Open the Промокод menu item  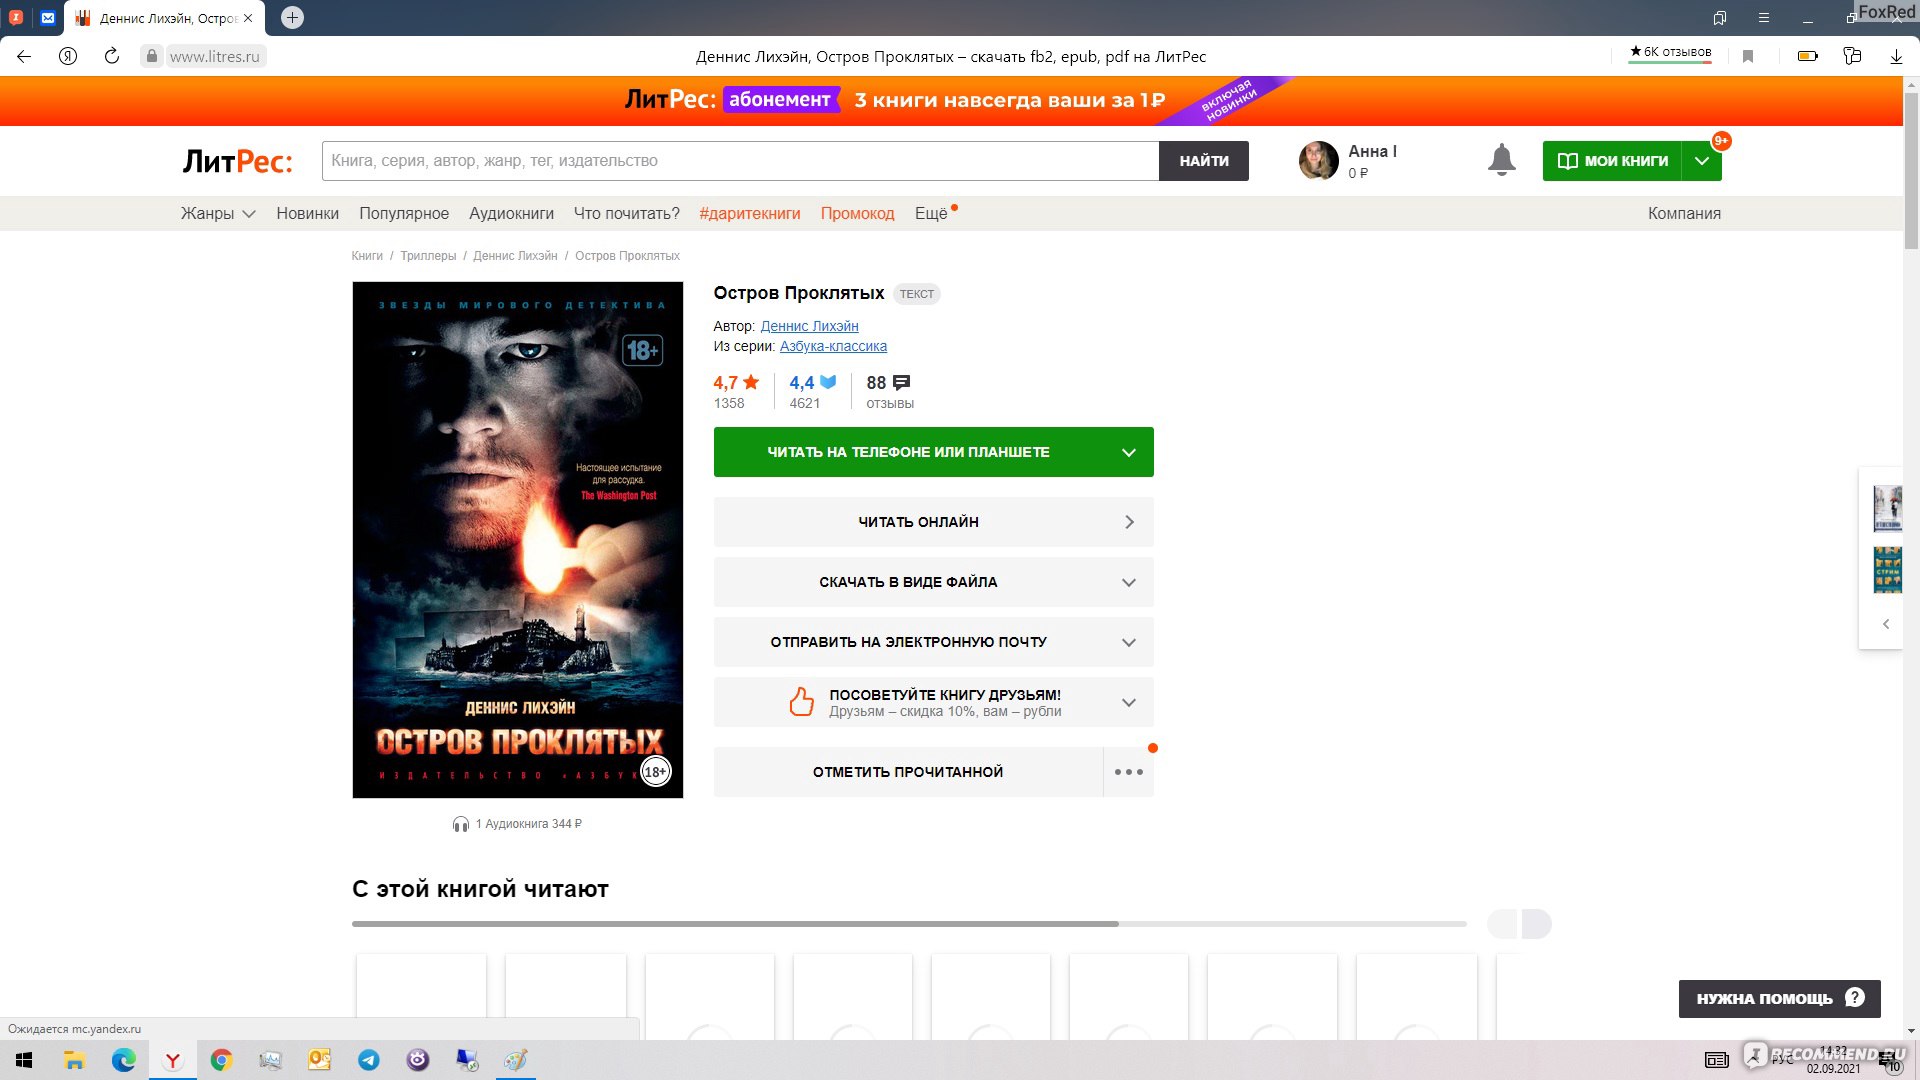[x=857, y=213]
